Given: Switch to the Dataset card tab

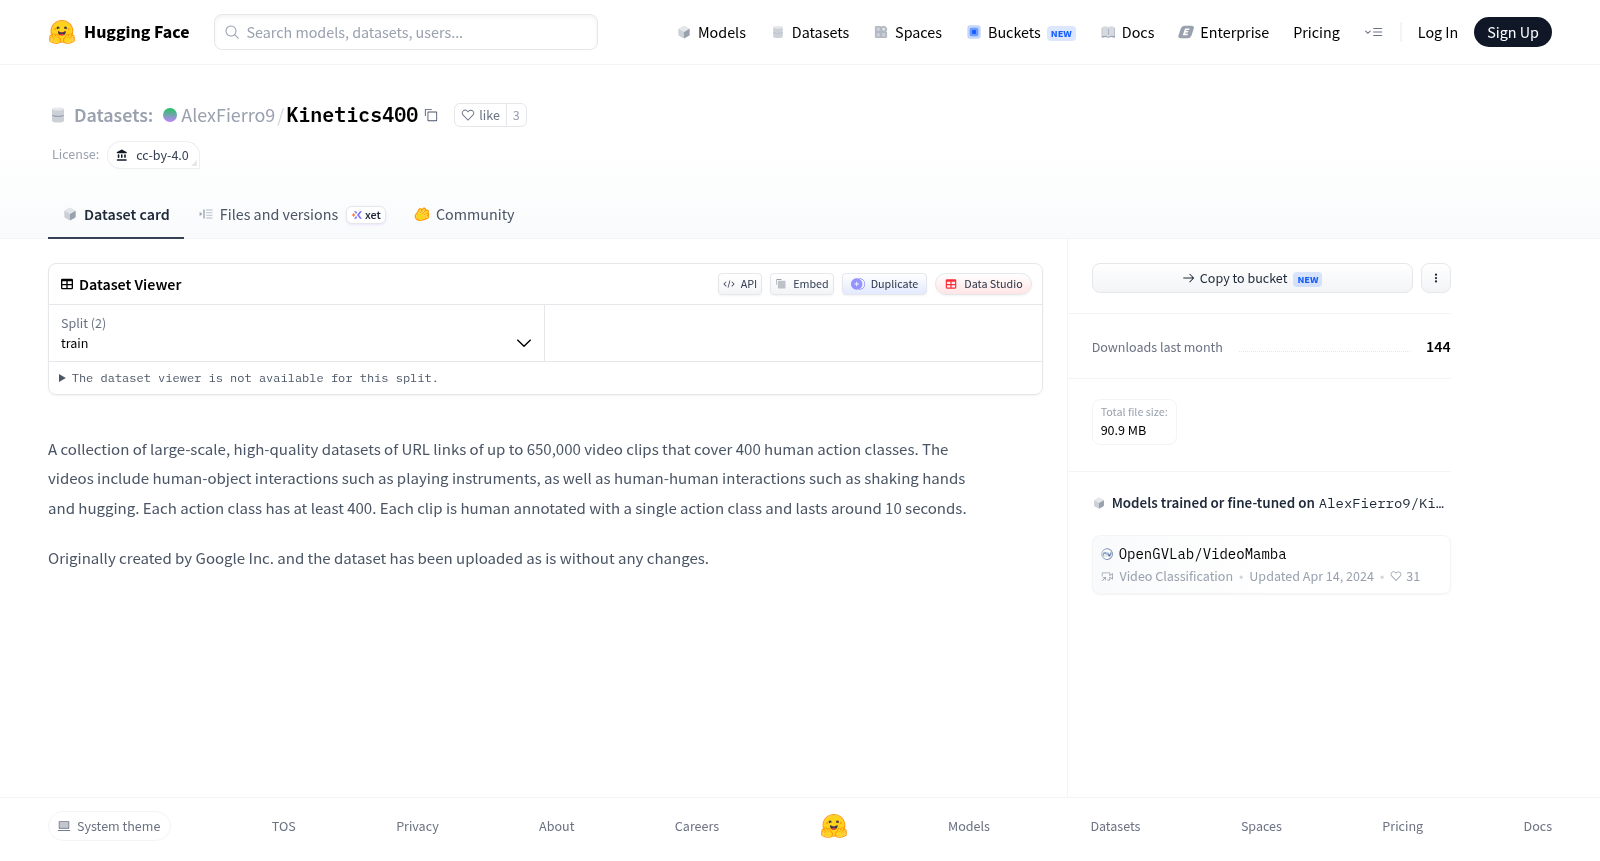Looking at the screenshot, I should (116, 215).
